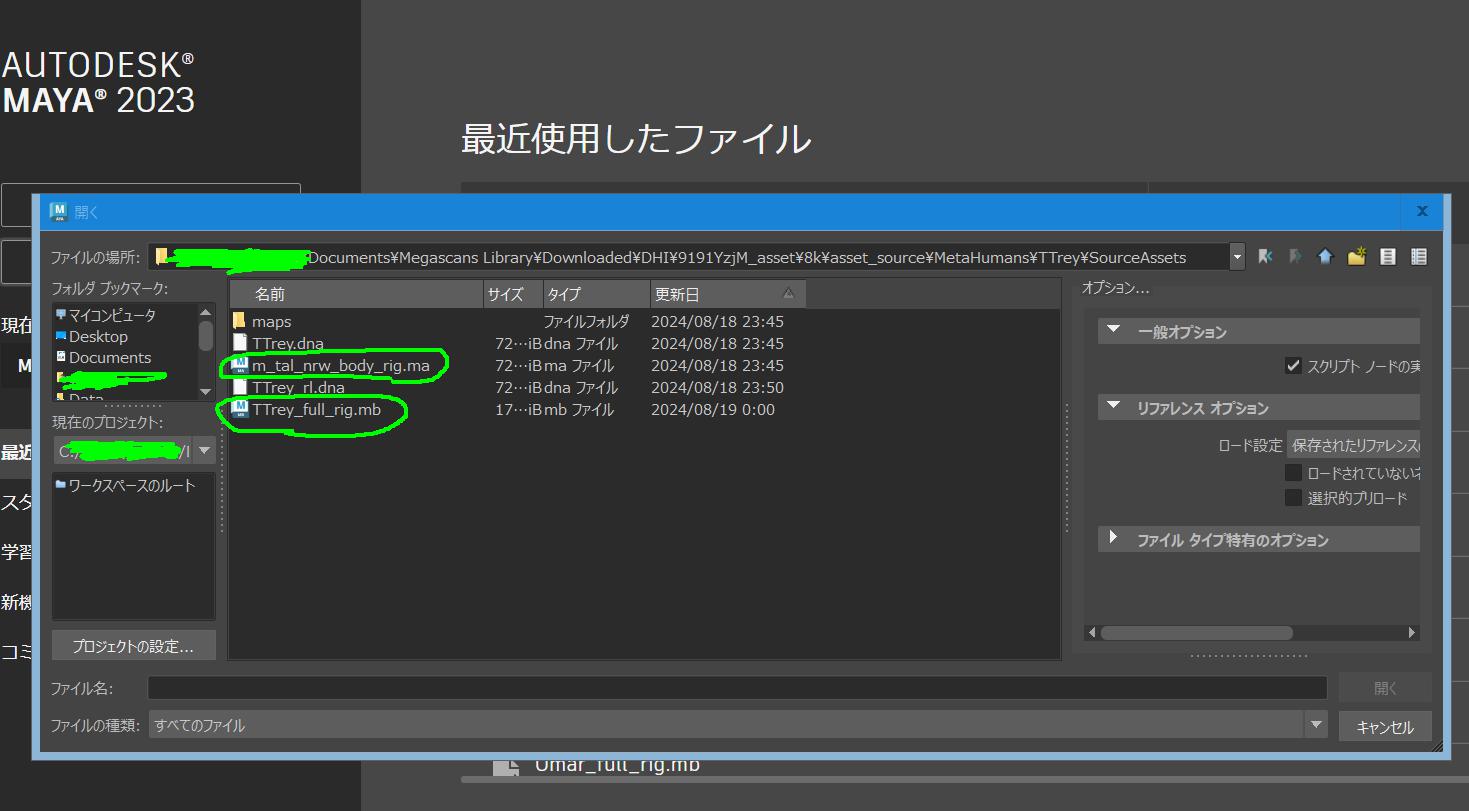Click the m_tal_nrw_body_rig.ma Maya file icon
Image resolution: width=1469 pixels, height=811 pixels.
coord(239,365)
